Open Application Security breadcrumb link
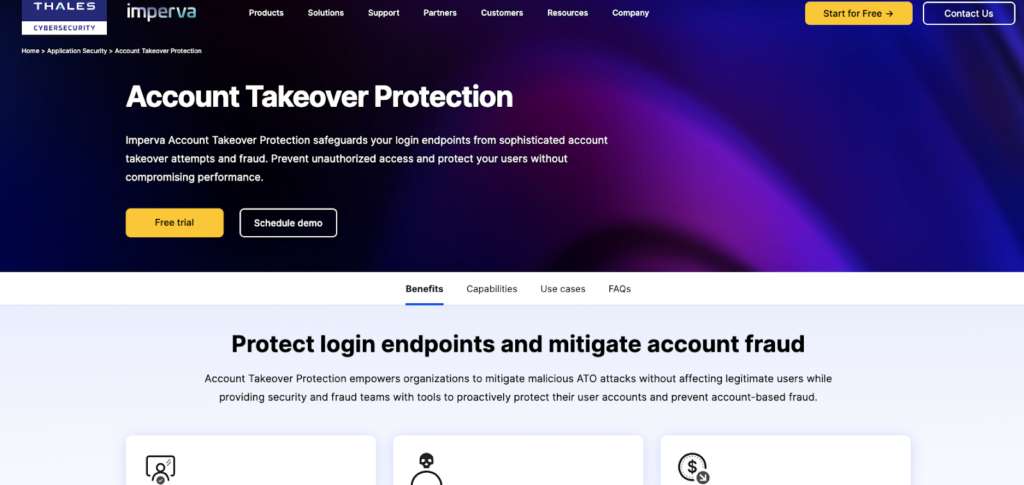 click(x=76, y=51)
